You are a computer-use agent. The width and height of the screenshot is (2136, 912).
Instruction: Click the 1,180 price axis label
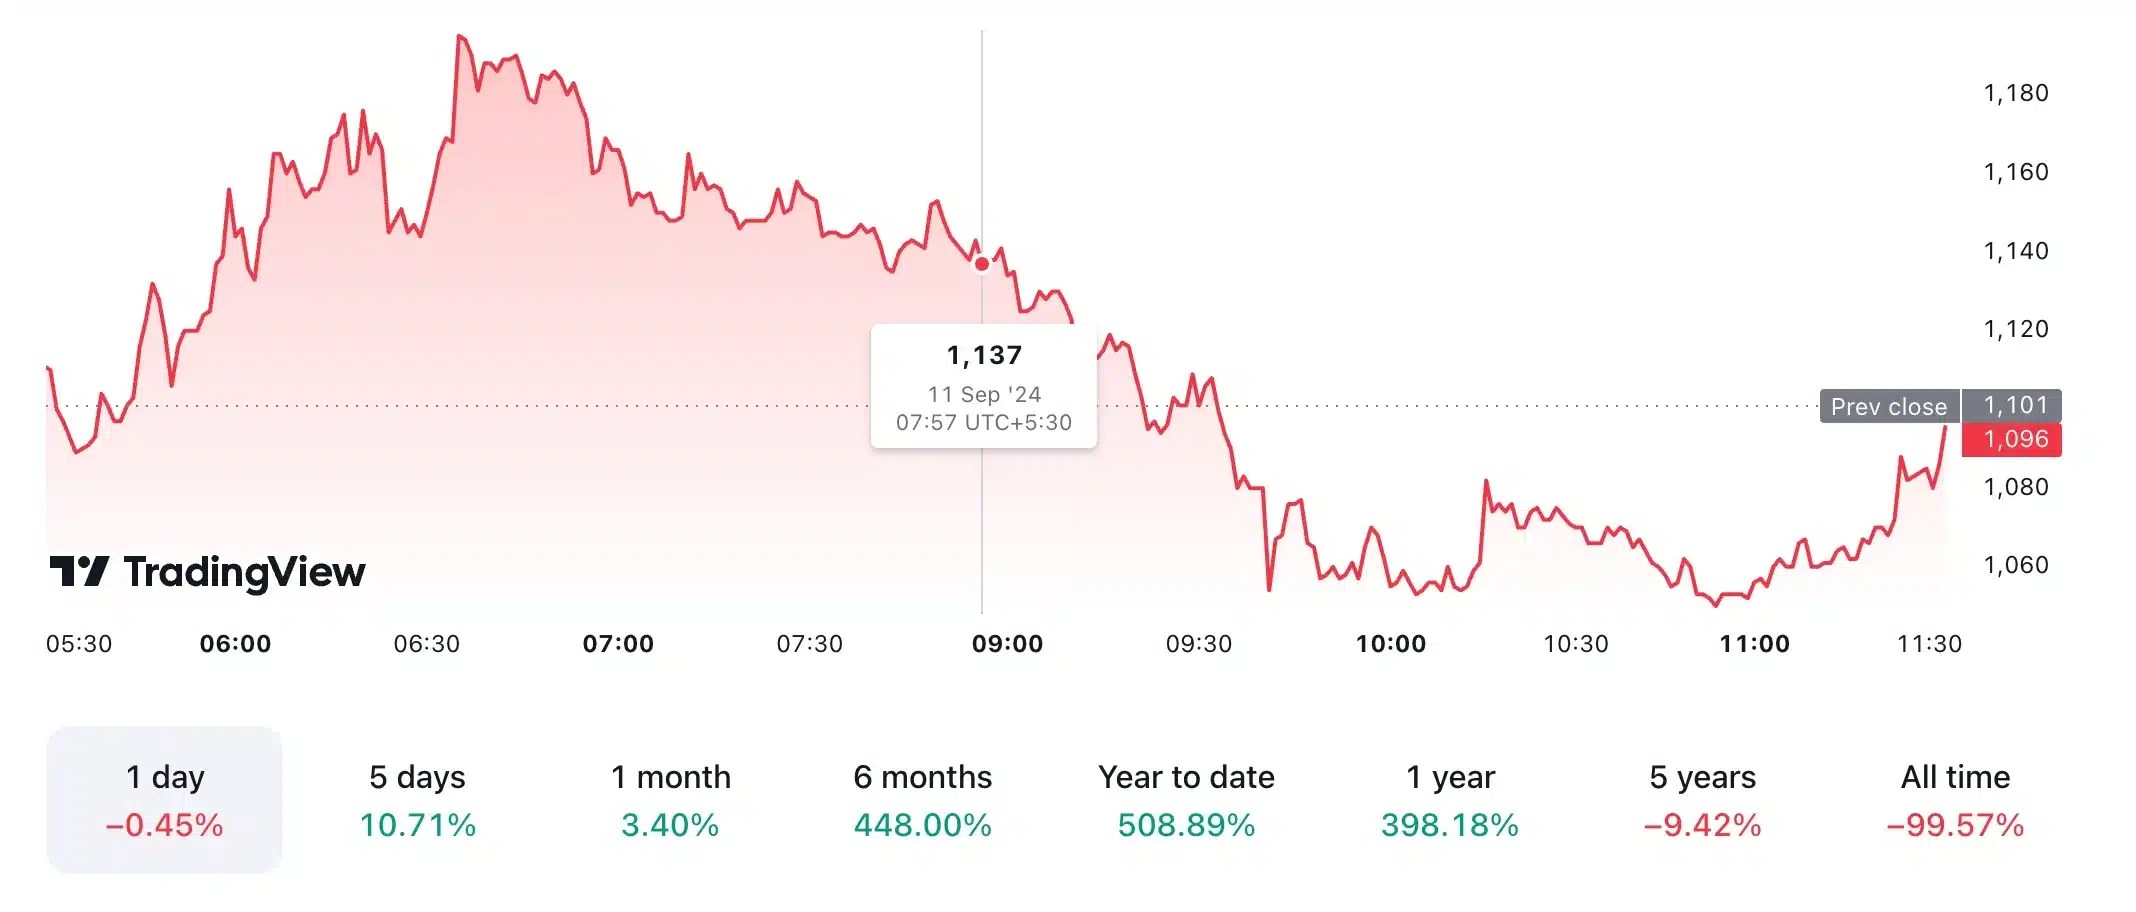[x=2016, y=93]
